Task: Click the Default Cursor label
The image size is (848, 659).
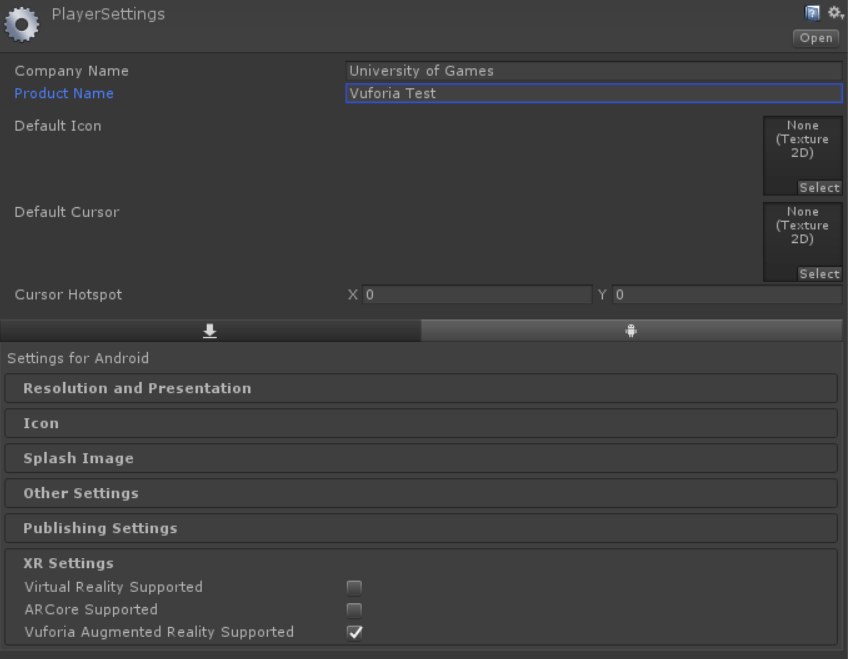Action: tap(67, 212)
